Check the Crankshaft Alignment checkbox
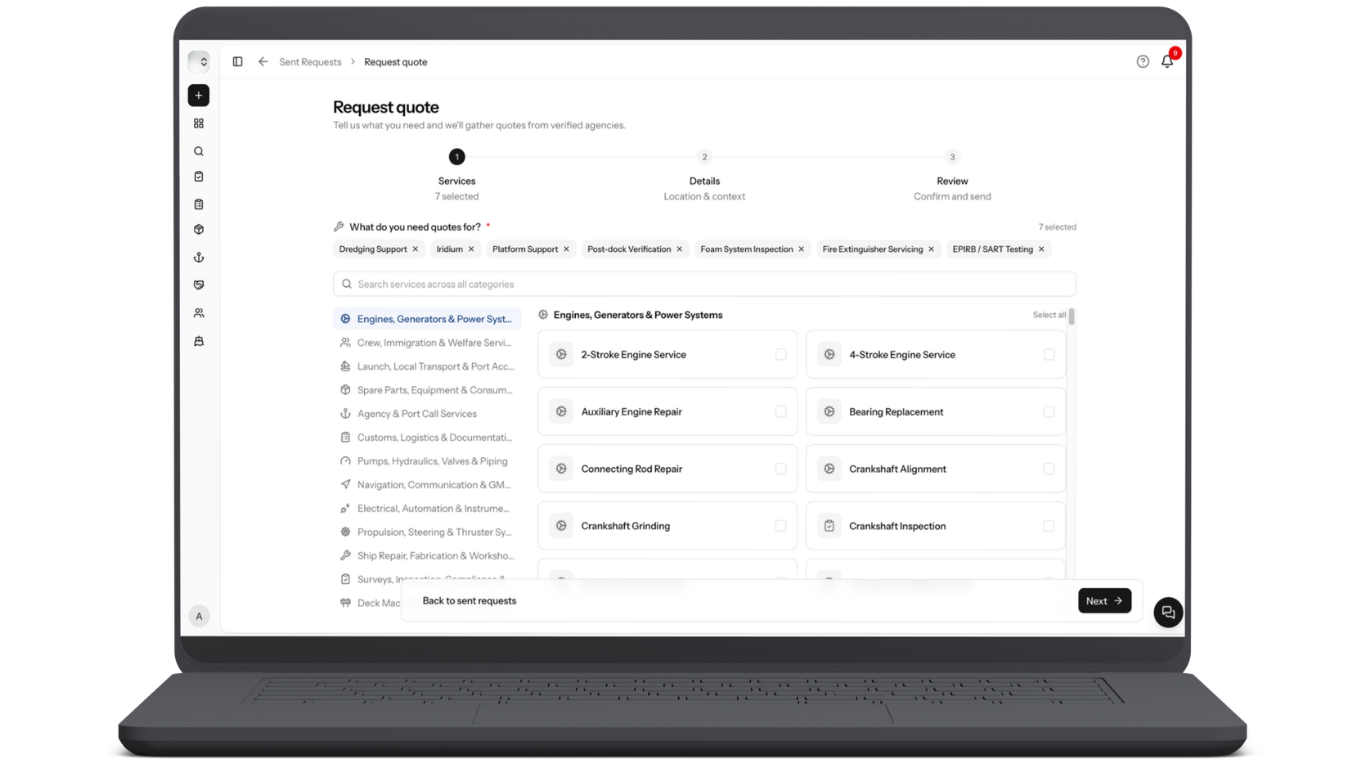This screenshot has width=1366, height=766. click(x=1049, y=468)
